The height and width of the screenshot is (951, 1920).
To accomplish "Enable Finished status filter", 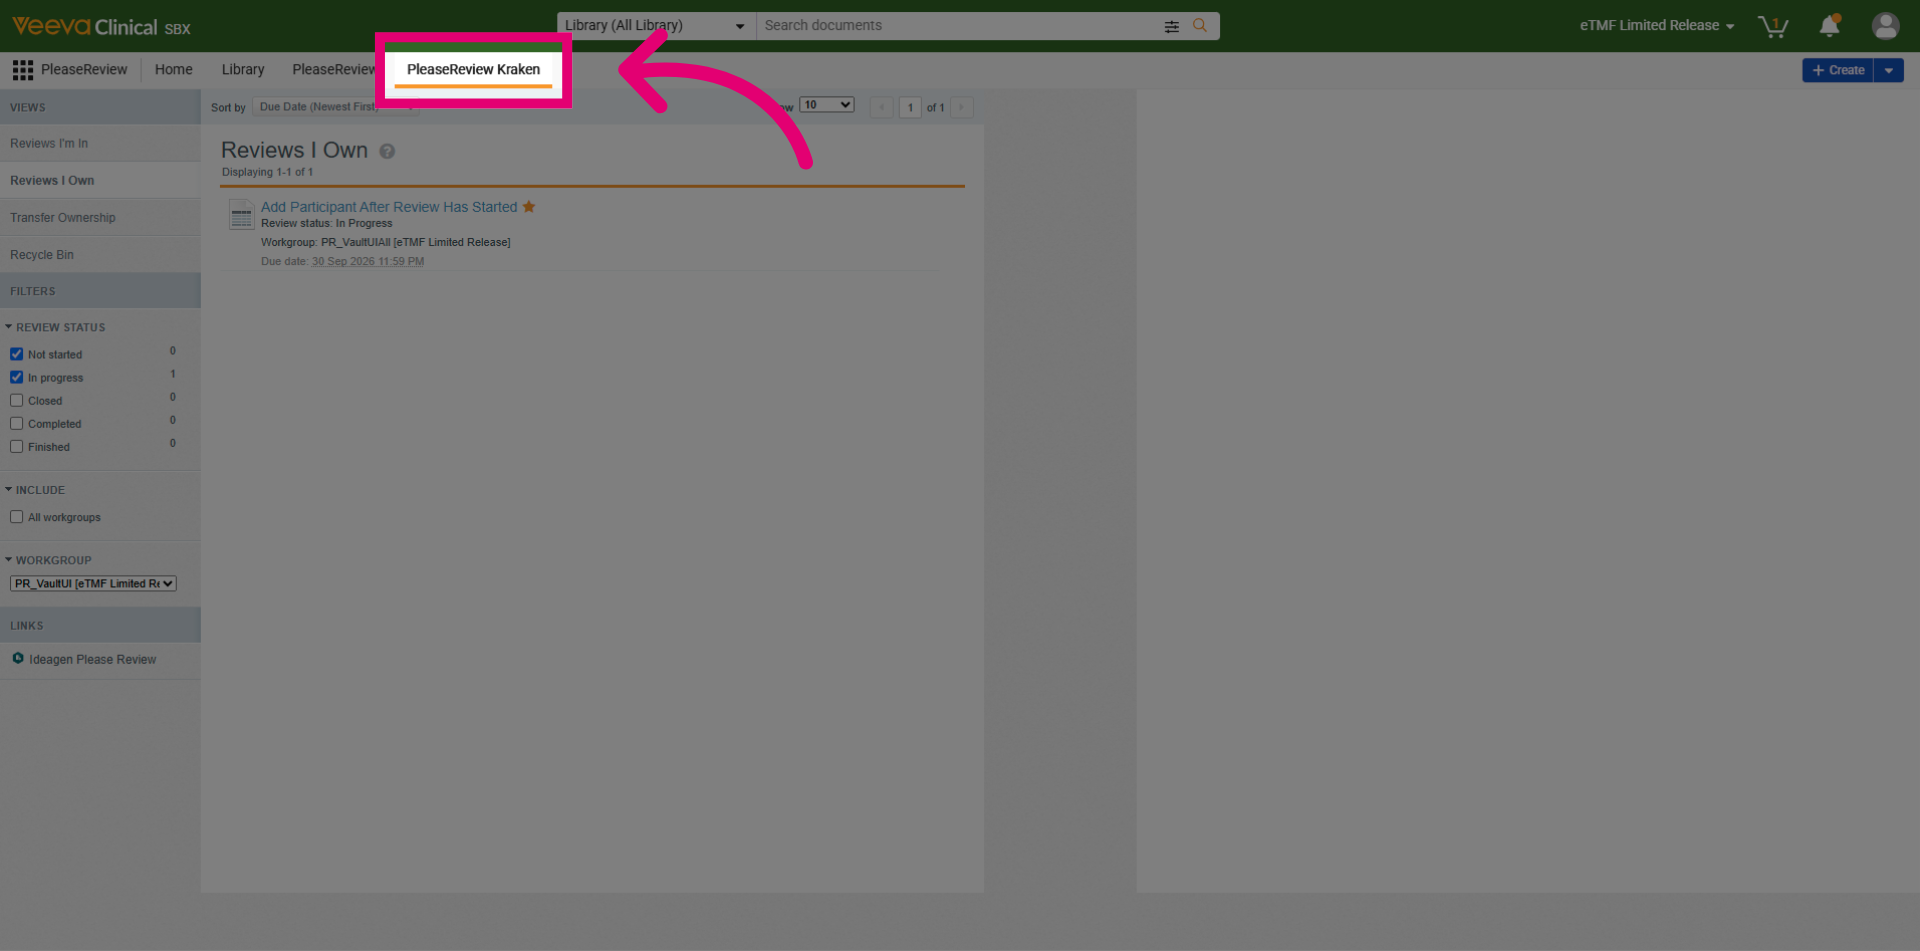I will 17,446.
